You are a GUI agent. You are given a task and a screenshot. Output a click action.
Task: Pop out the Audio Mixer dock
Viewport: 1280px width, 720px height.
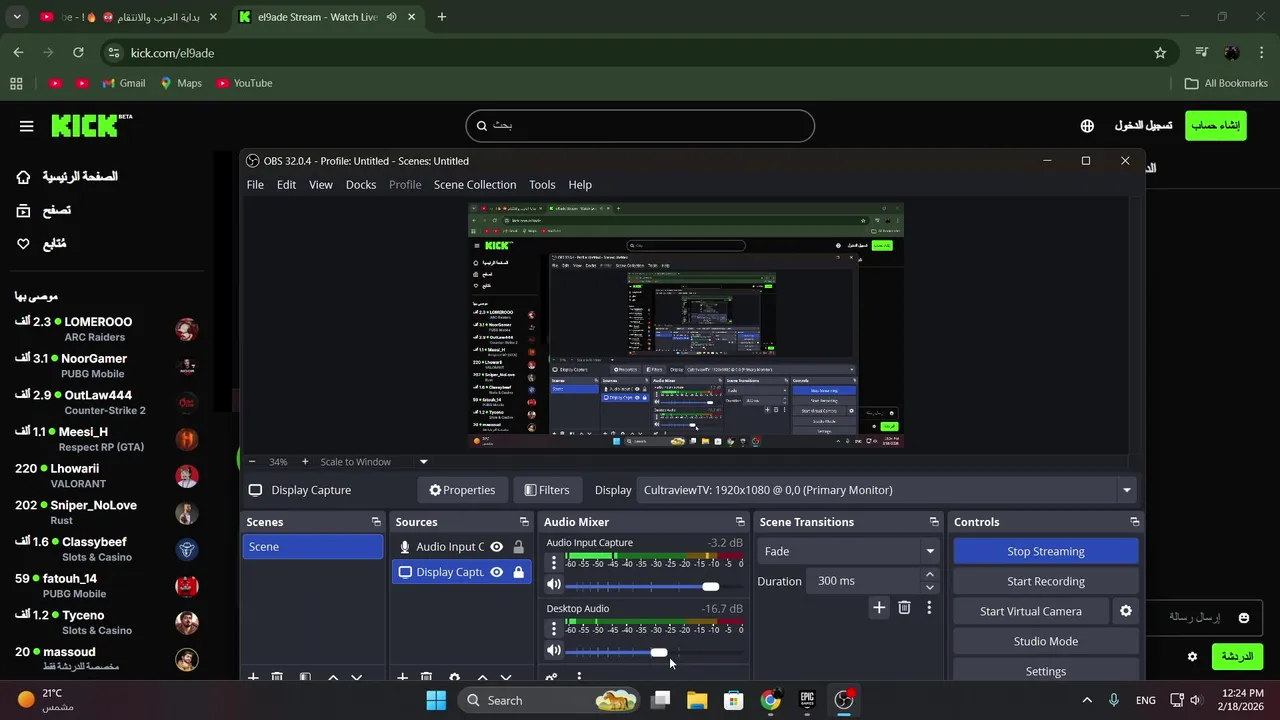tap(740, 522)
